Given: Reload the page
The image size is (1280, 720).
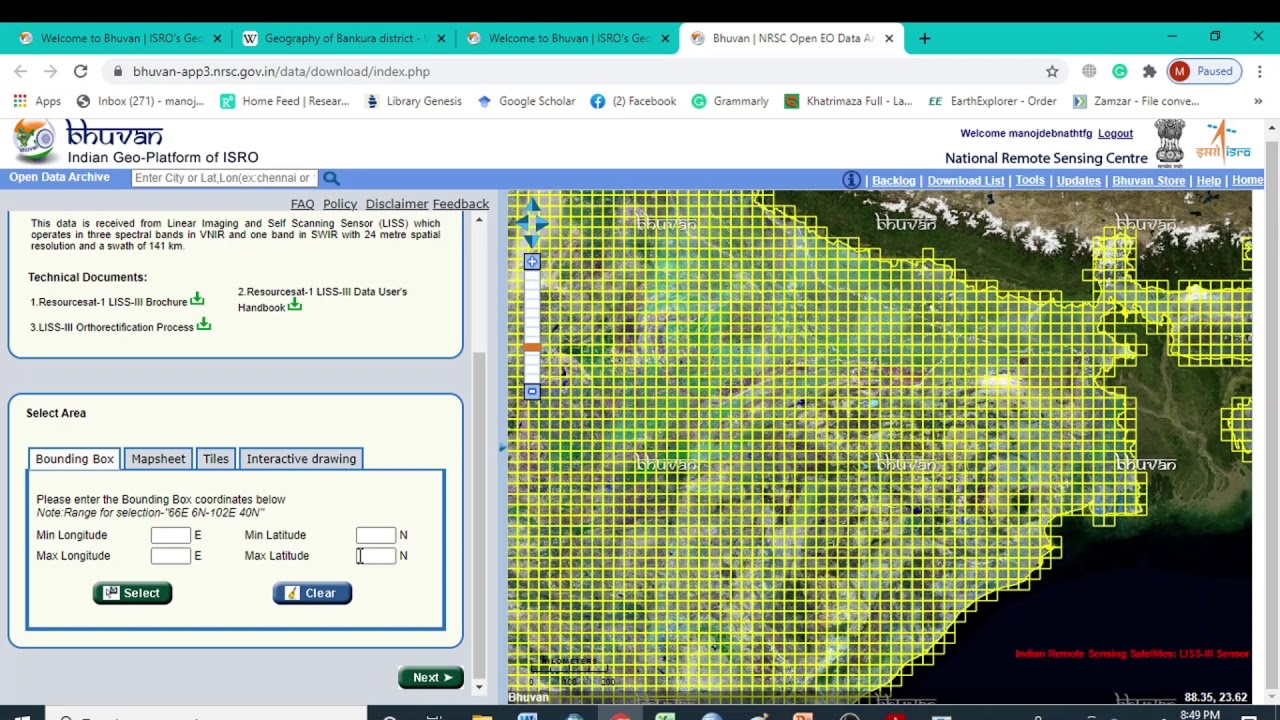Looking at the screenshot, I should pyautogui.click(x=80, y=71).
